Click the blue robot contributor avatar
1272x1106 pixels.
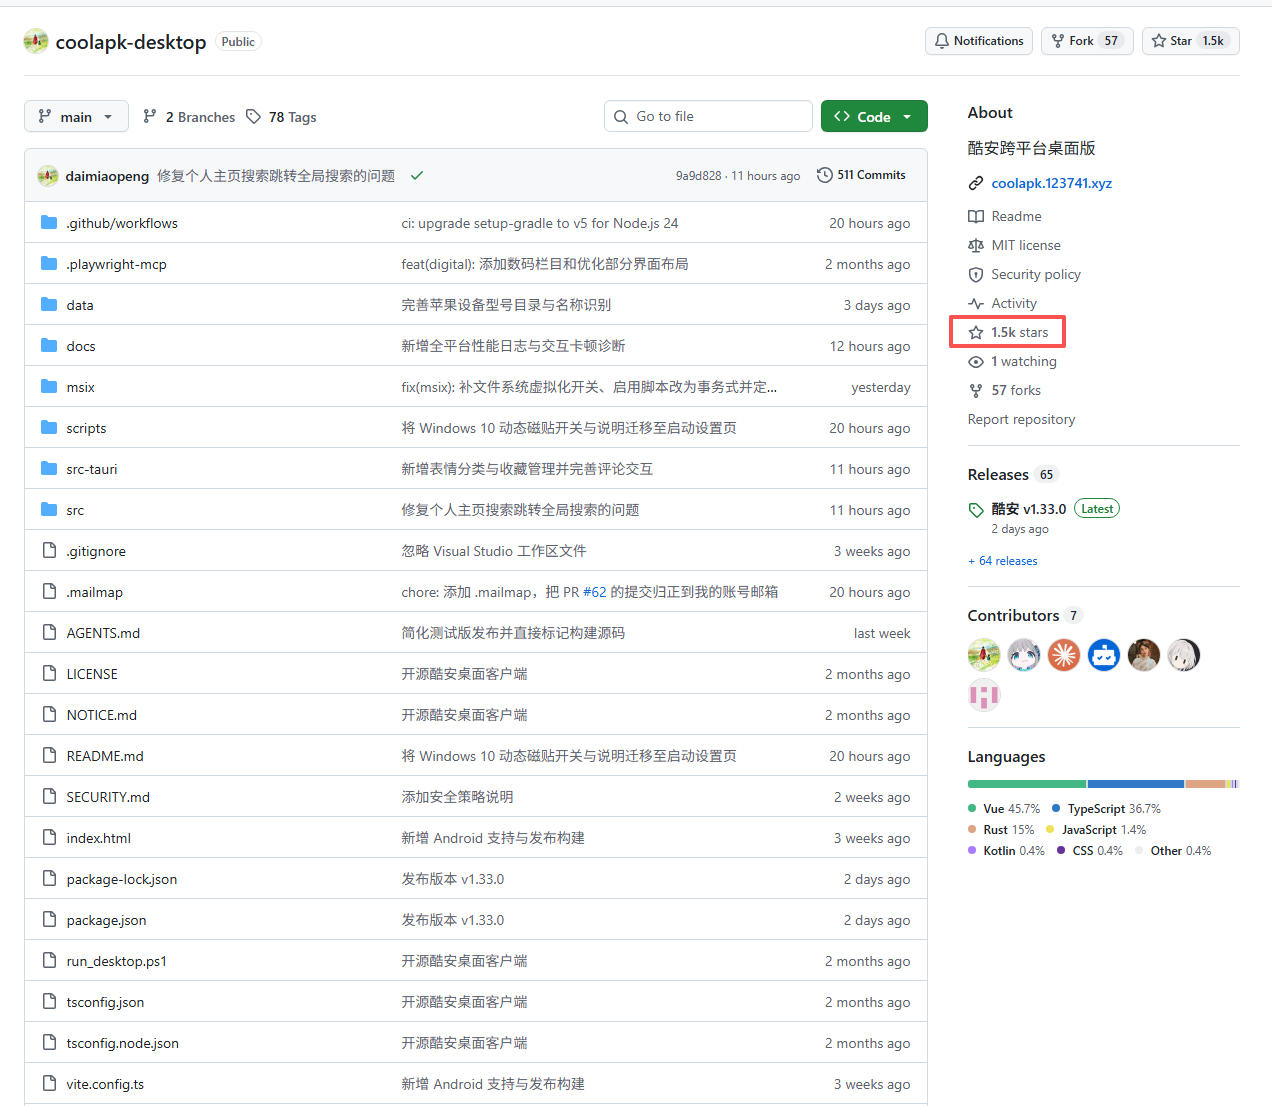point(1104,655)
